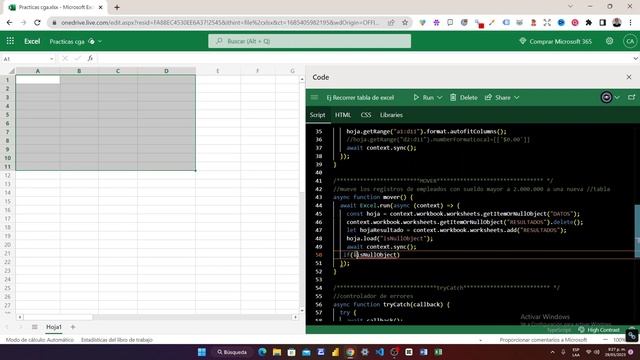Select column A header
The height and width of the screenshot is (360, 640).
pos(38,71)
